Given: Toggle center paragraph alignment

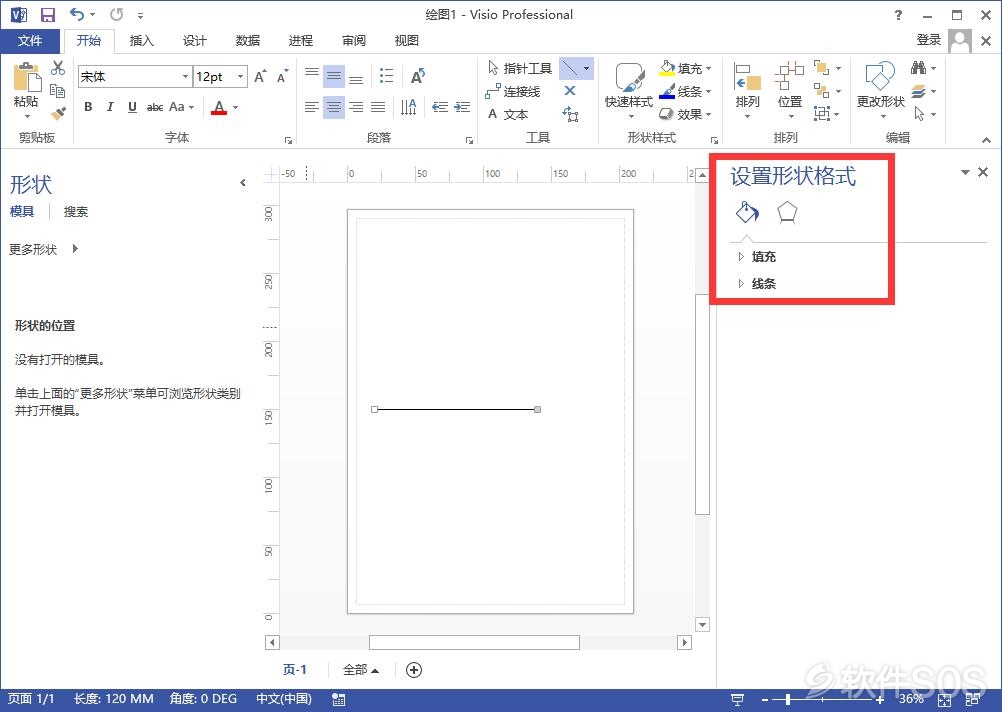Looking at the screenshot, I should tap(334, 107).
